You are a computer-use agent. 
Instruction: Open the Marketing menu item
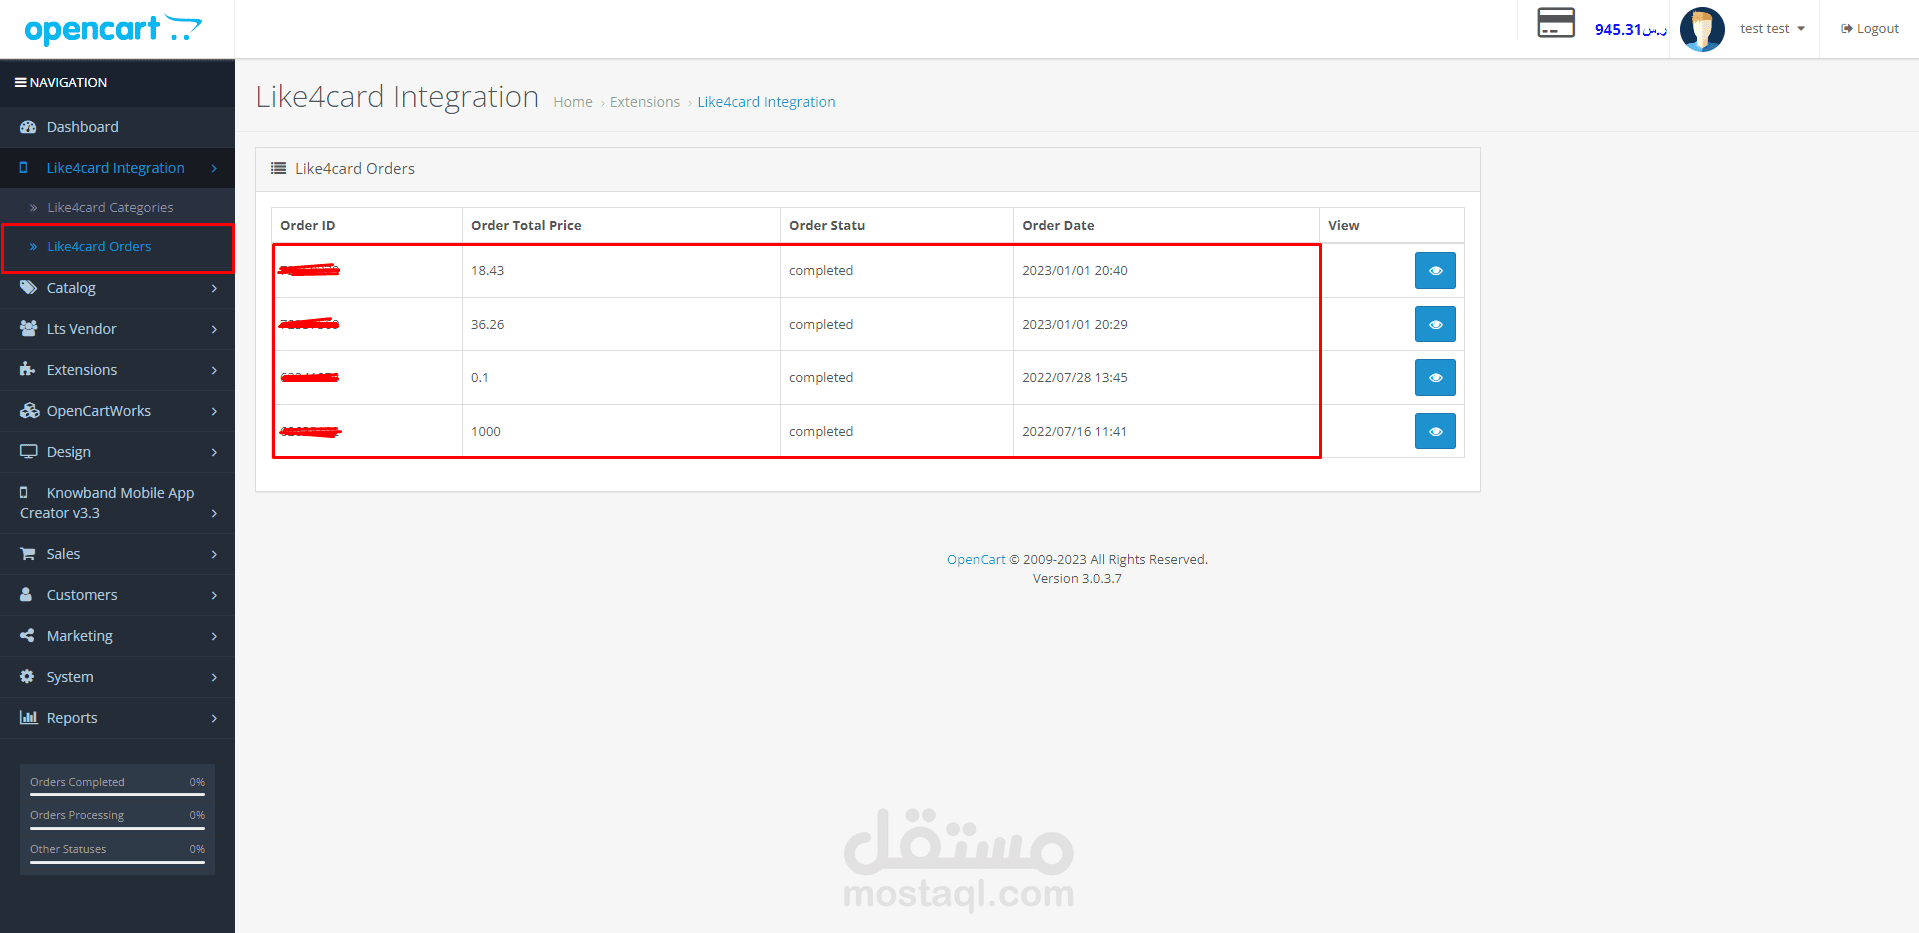click(117, 636)
